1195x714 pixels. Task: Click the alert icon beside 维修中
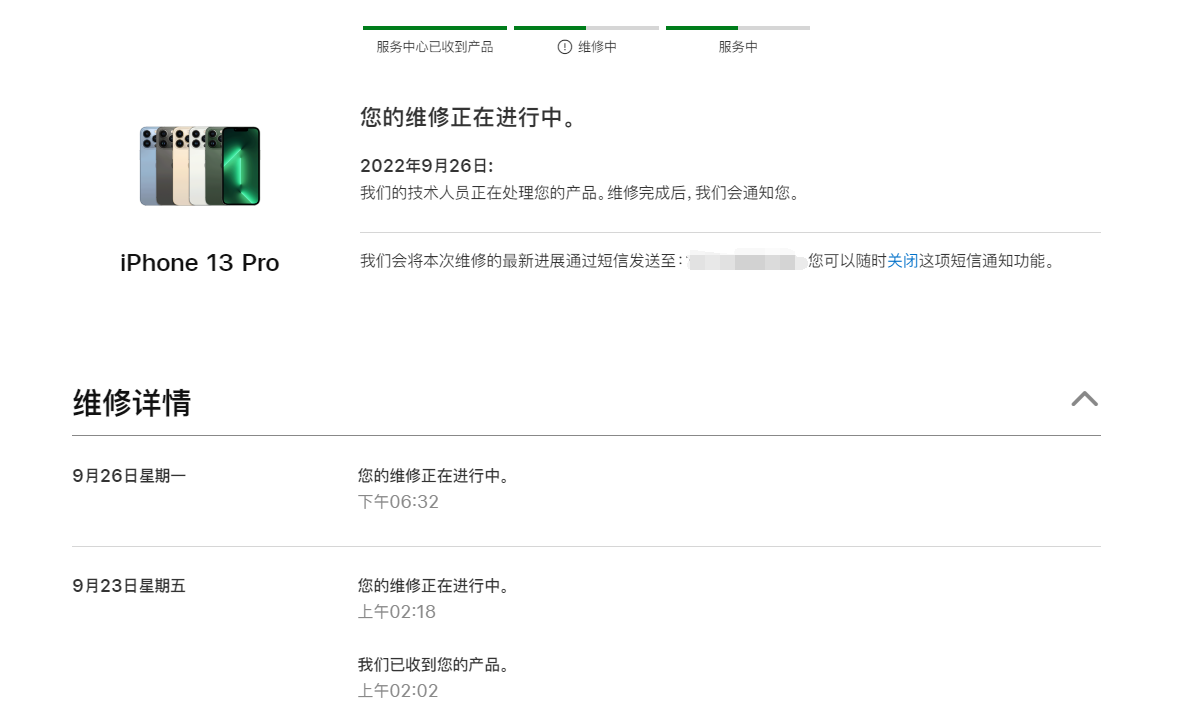click(x=564, y=47)
